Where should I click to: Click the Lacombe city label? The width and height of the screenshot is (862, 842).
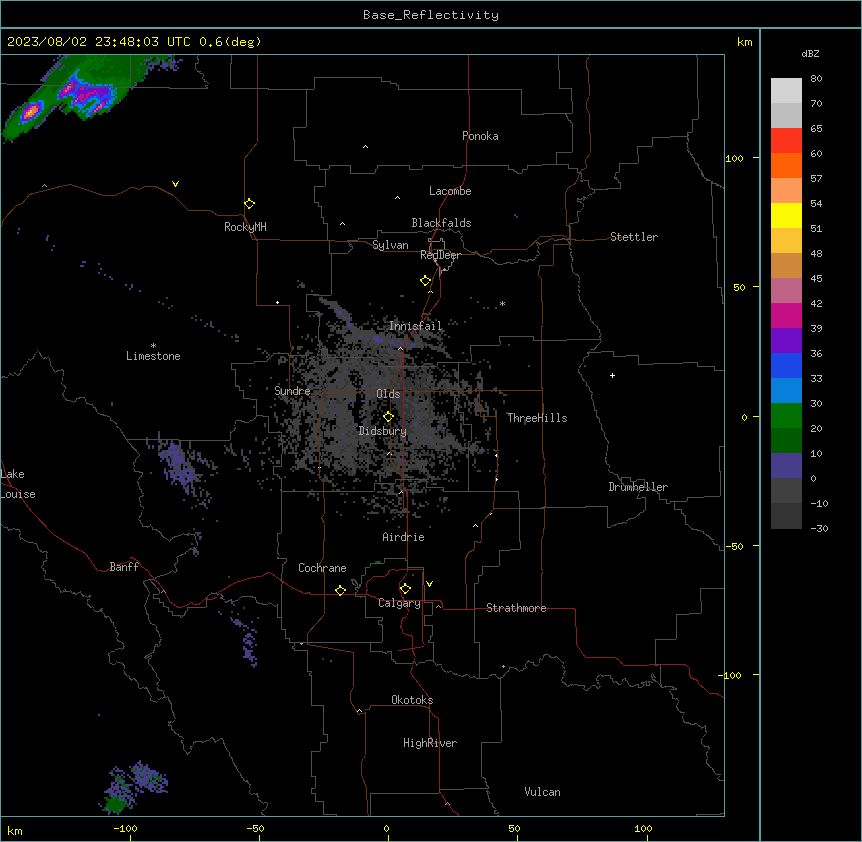click(x=450, y=191)
